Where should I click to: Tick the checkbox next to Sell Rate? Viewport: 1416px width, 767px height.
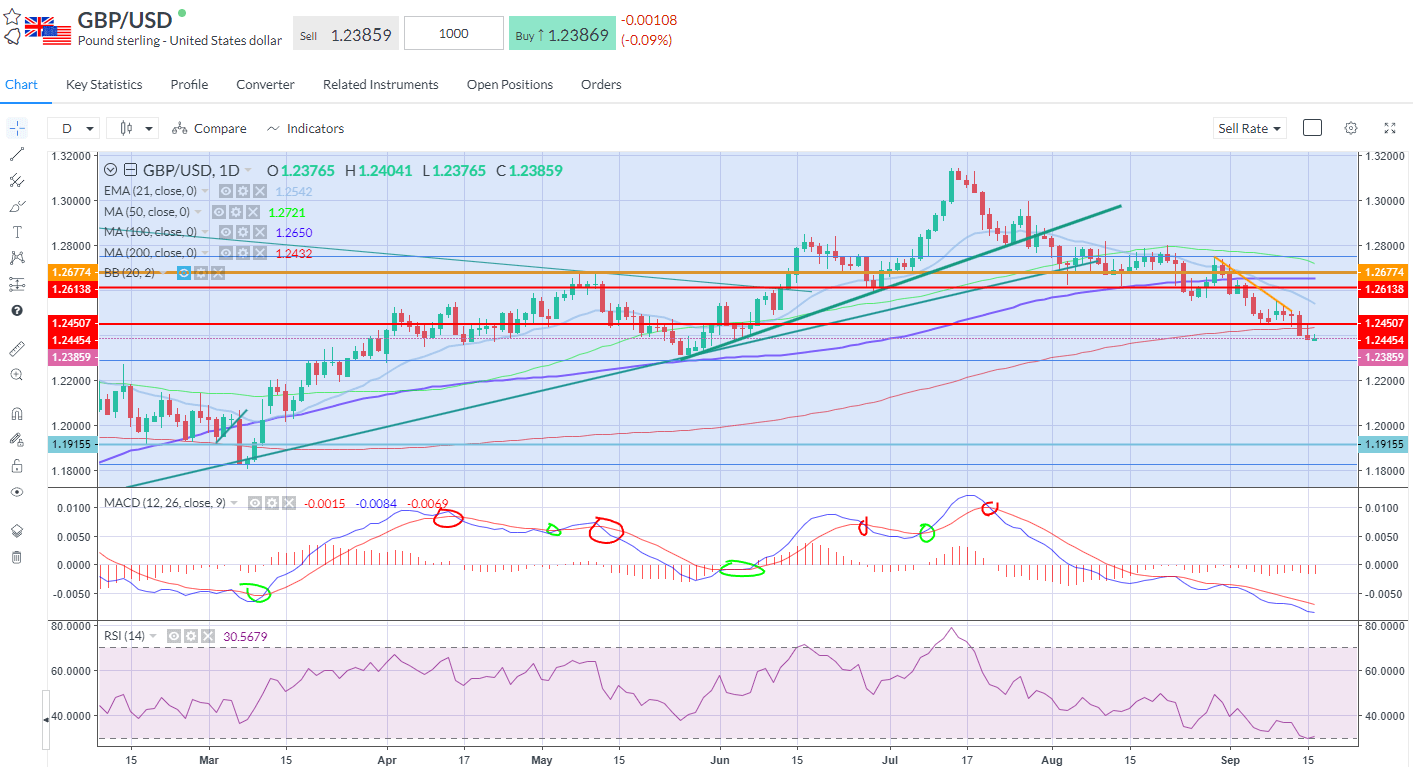[x=1312, y=128]
